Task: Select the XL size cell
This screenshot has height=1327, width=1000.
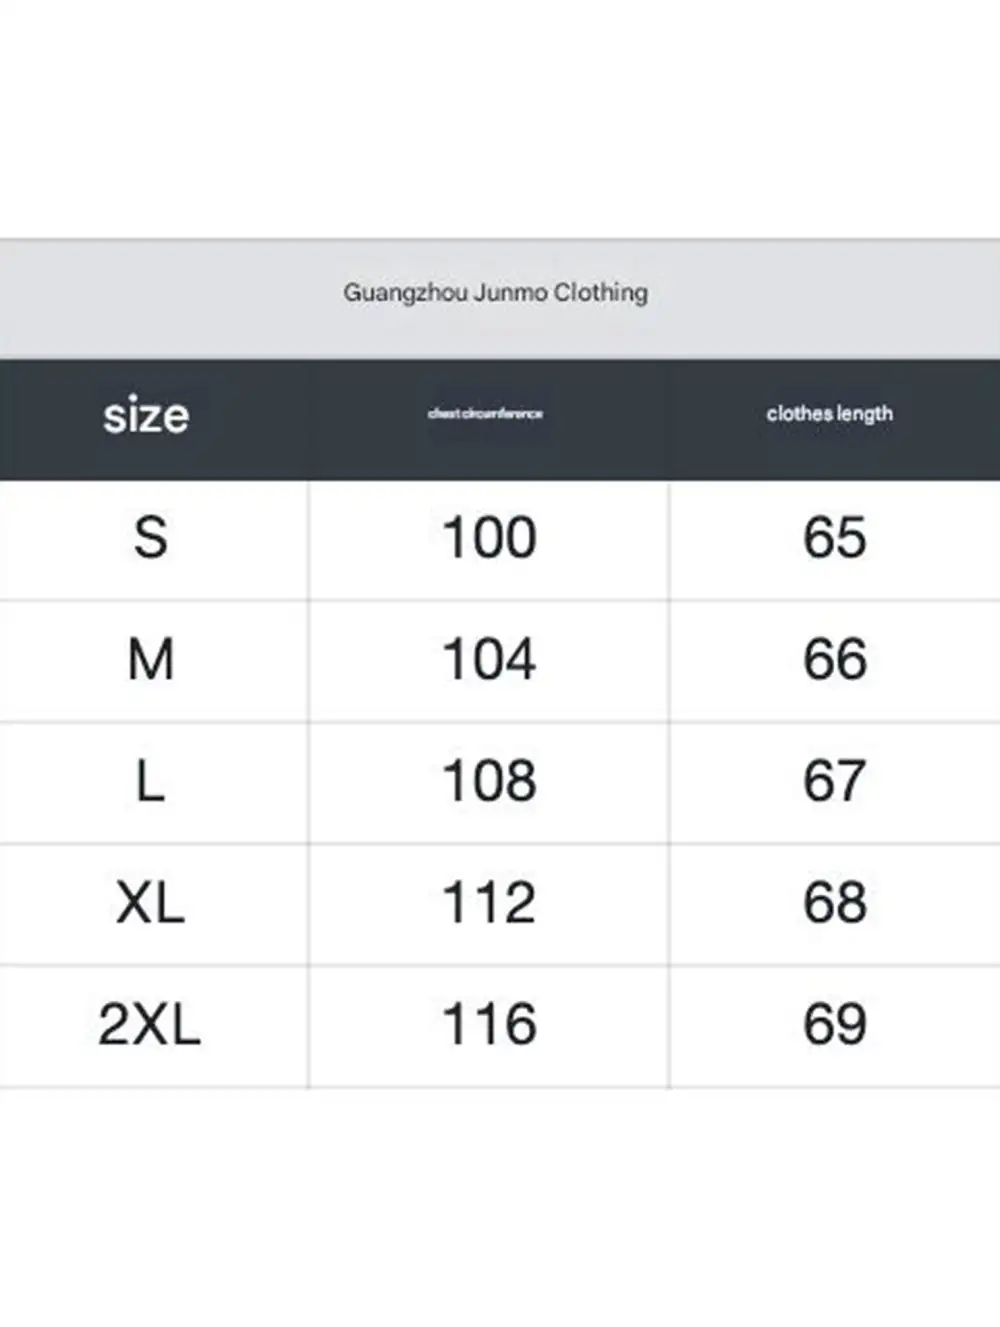Action: pyautogui.click(x=150, y=903)
